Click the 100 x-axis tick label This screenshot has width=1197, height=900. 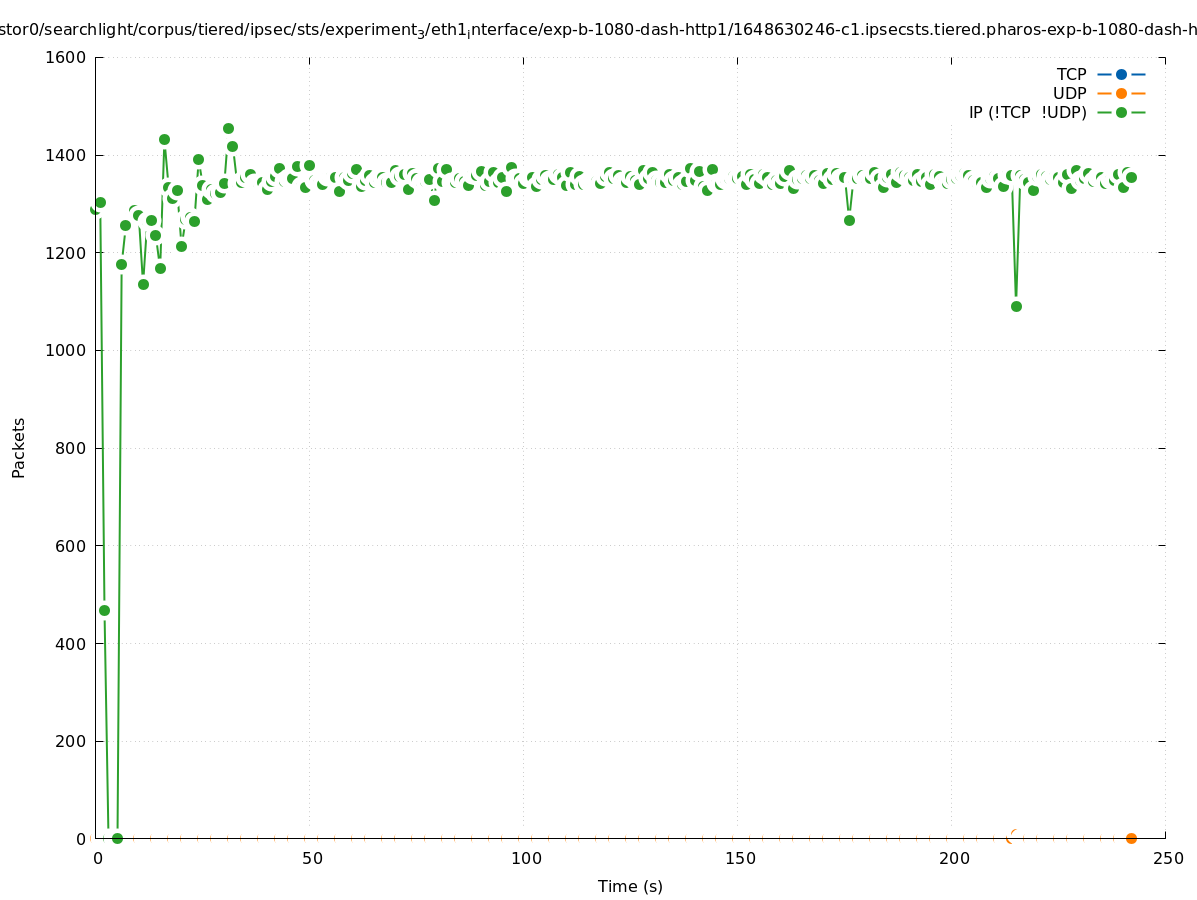[524, 858]
